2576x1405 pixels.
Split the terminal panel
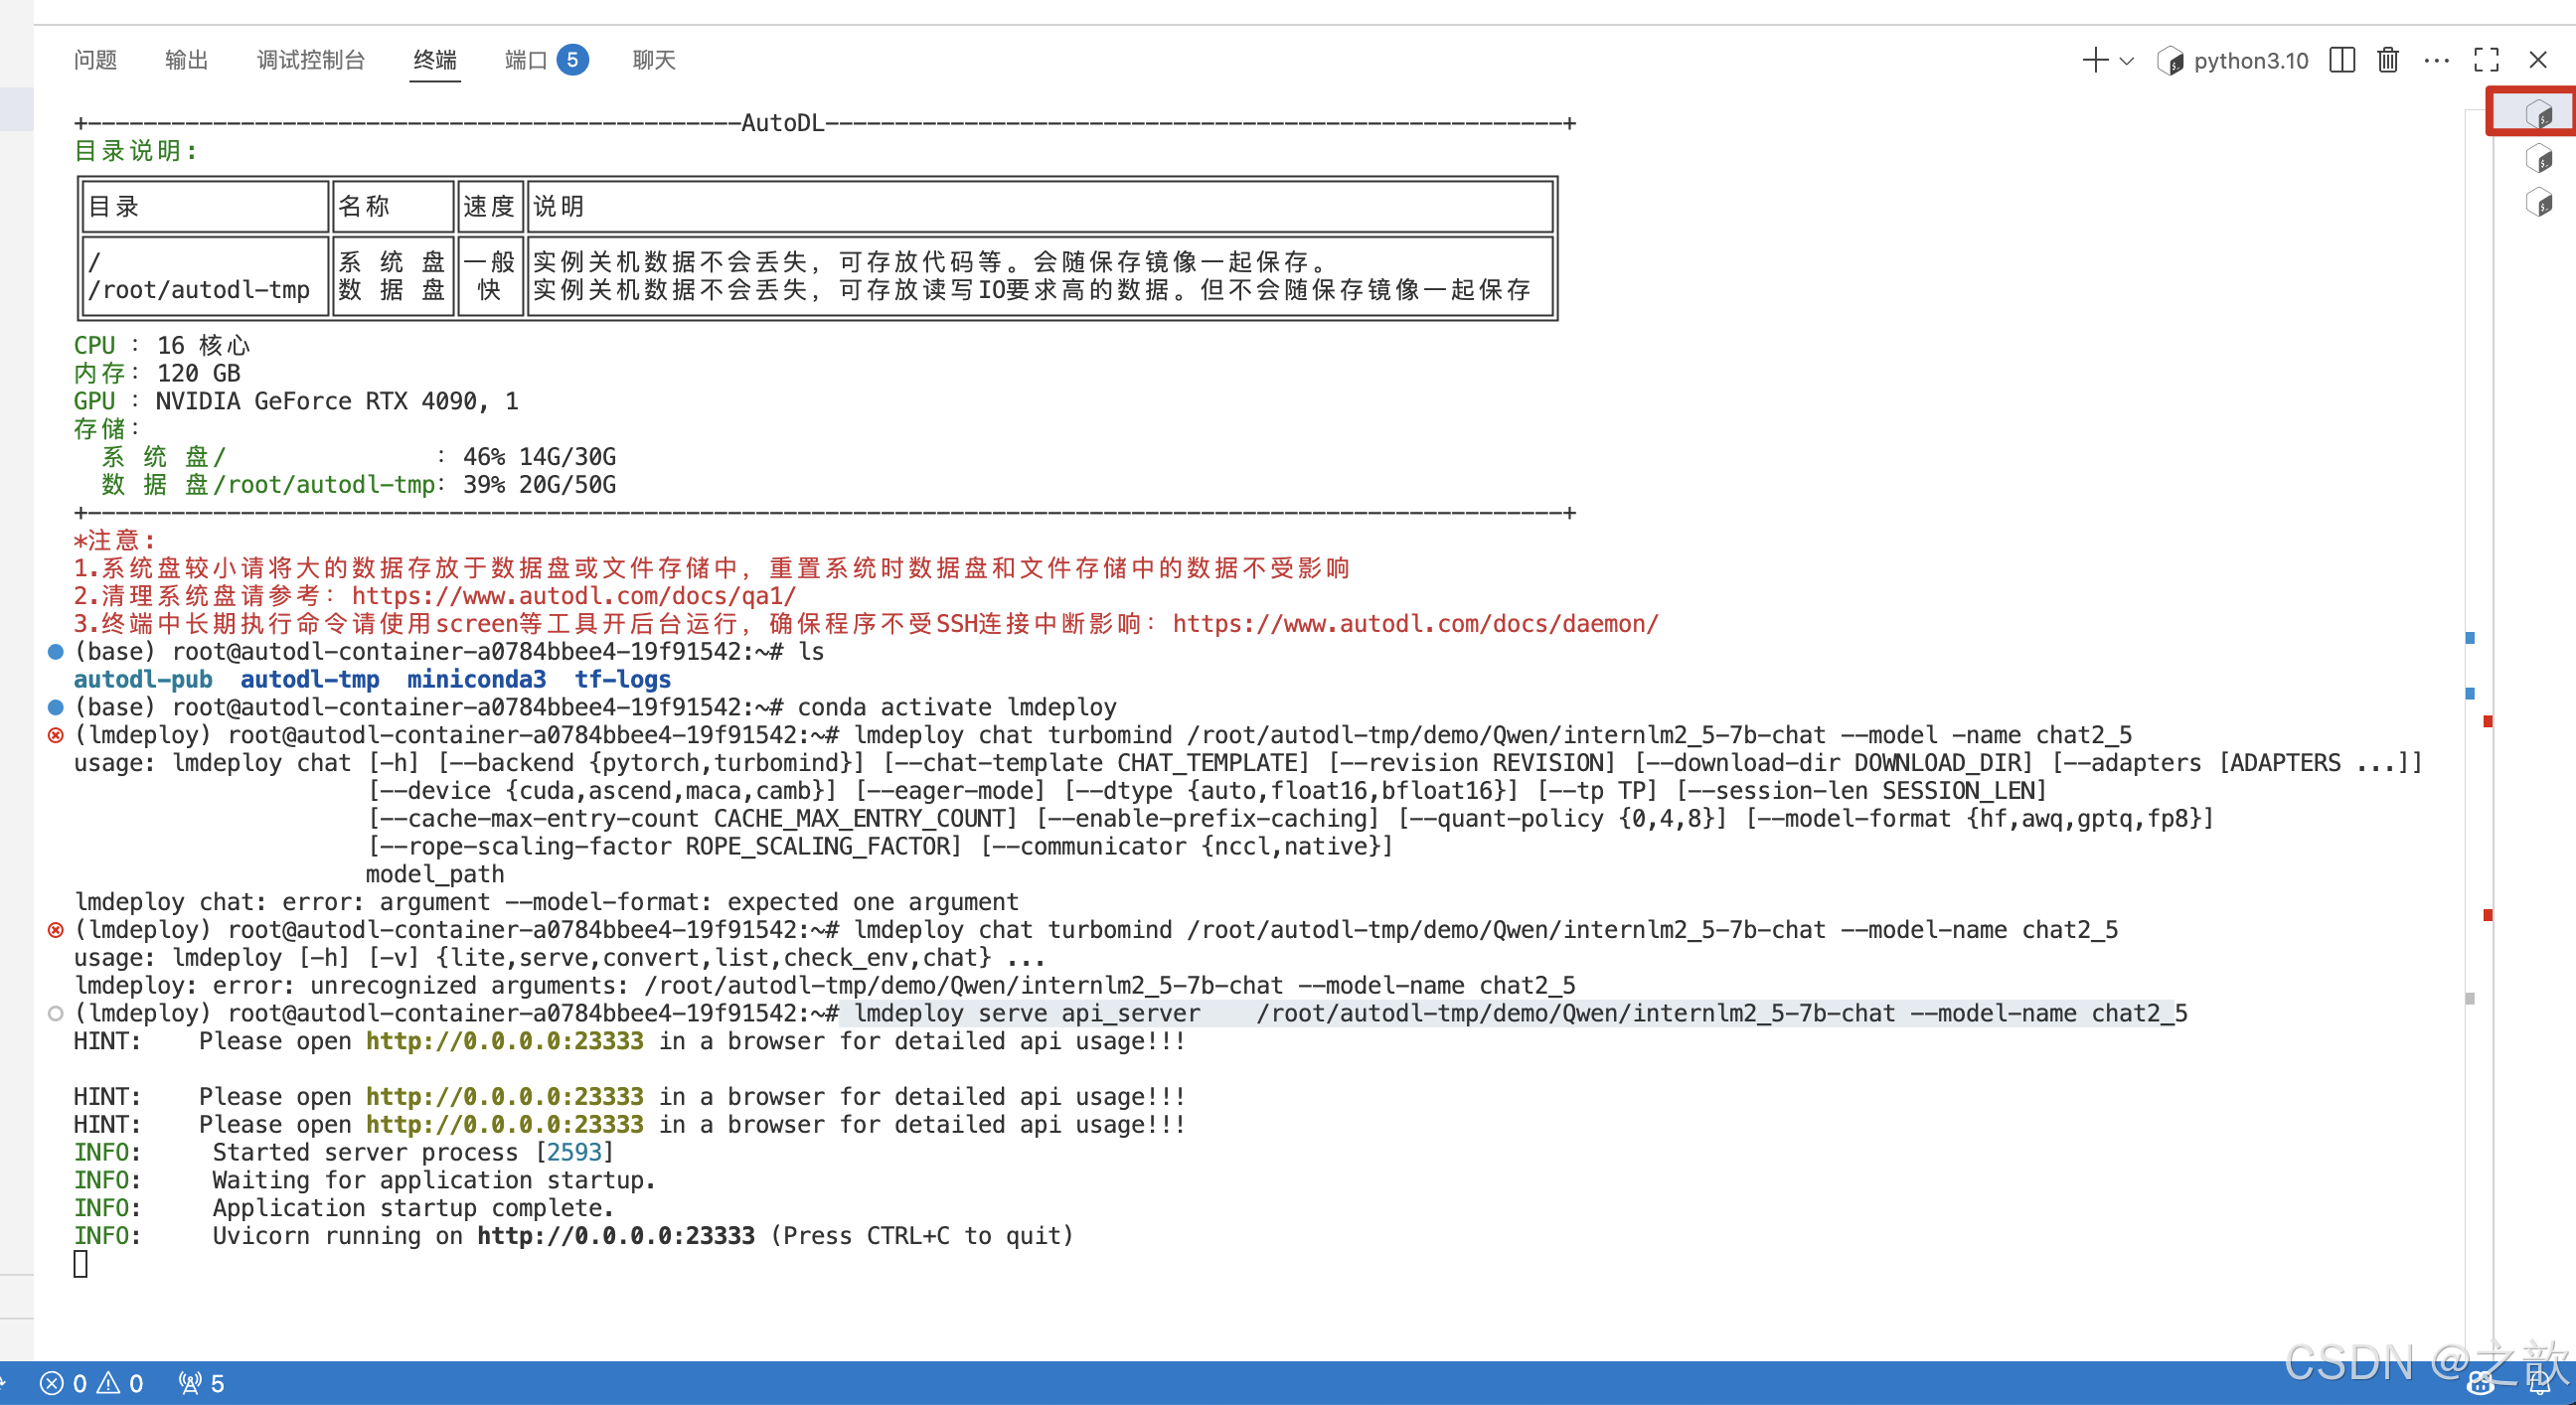click(x=2342, y=60)
